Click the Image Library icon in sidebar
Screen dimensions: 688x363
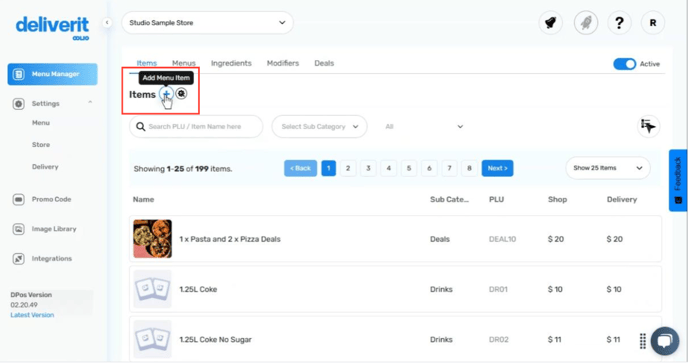(18, 229)
